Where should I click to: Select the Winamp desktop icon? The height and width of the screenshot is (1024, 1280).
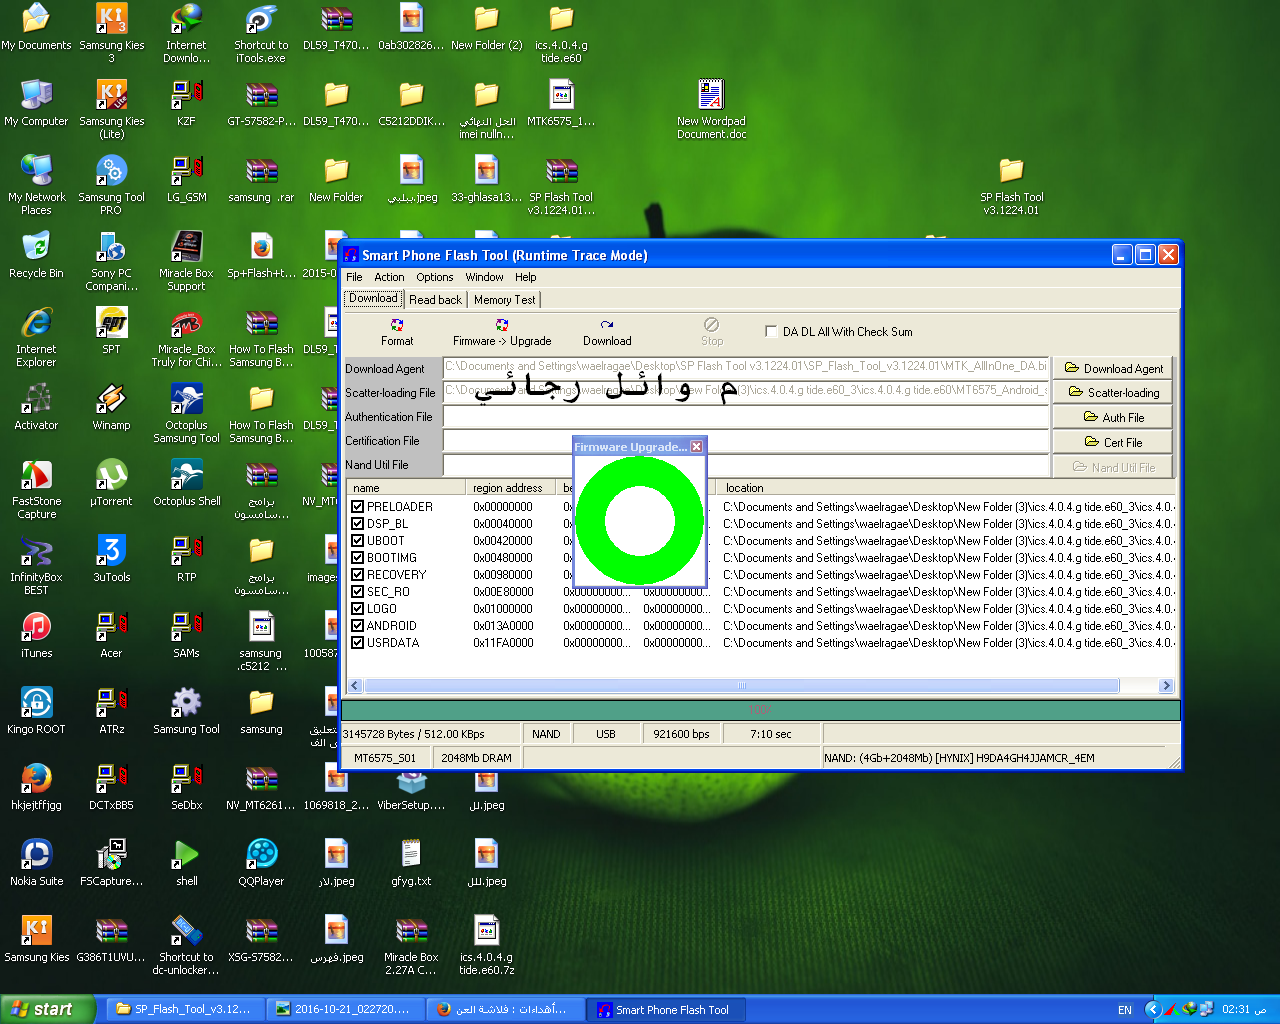[111, 408]
